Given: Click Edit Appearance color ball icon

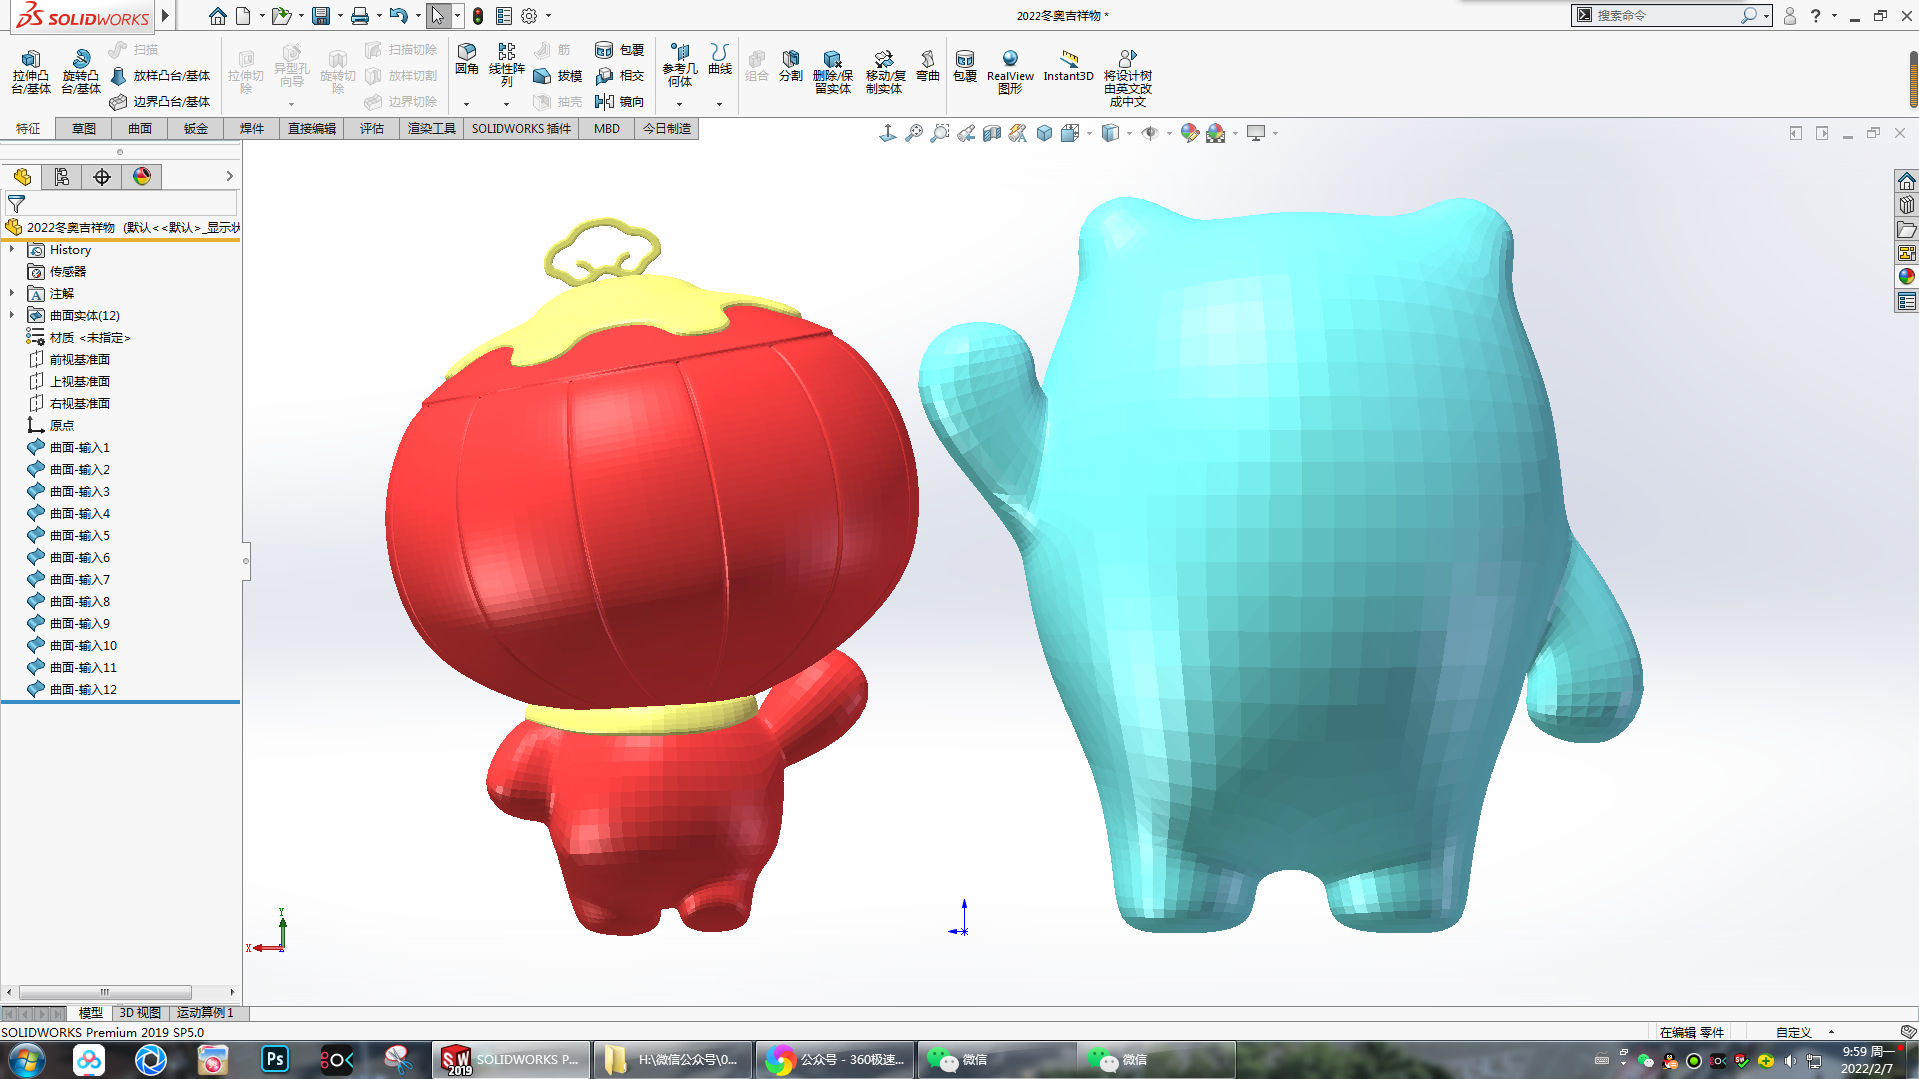Looking at the screenshot, I should (x=1190, y=133).
